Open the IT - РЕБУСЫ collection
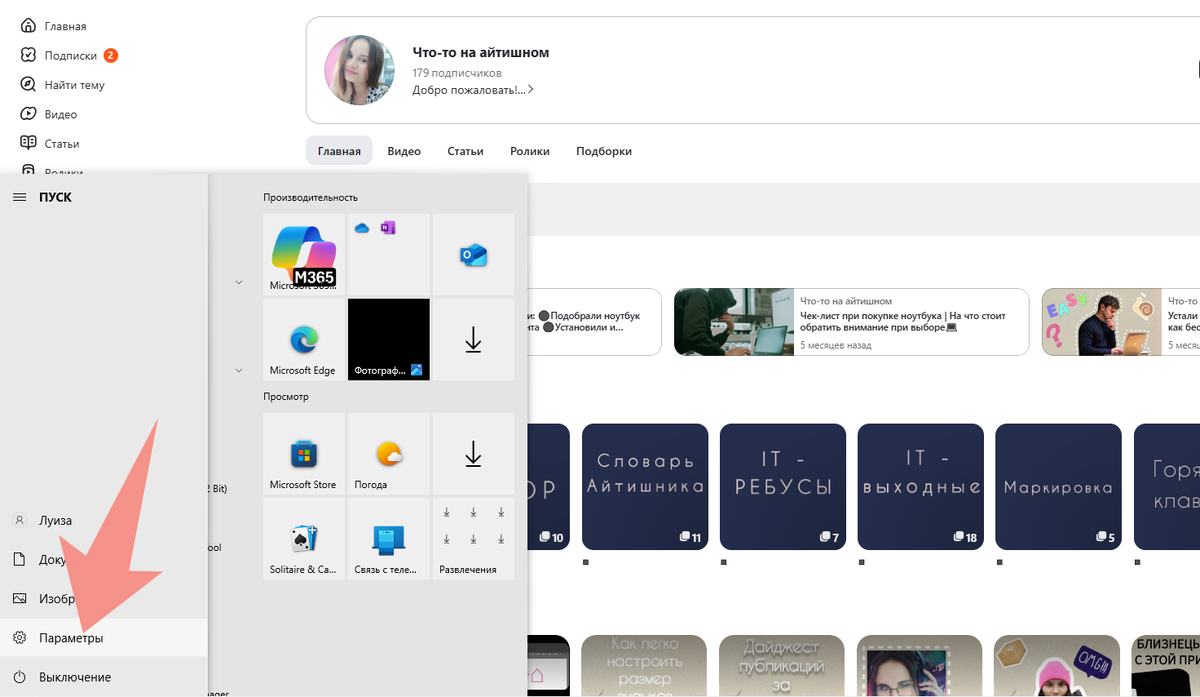The image size is (1200, 697). pyautogui.click(x=783, y=487)
